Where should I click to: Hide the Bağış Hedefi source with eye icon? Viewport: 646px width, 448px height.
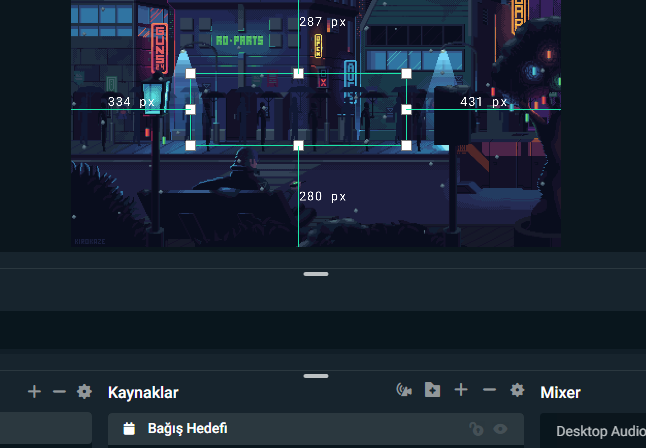click(500, 429)
